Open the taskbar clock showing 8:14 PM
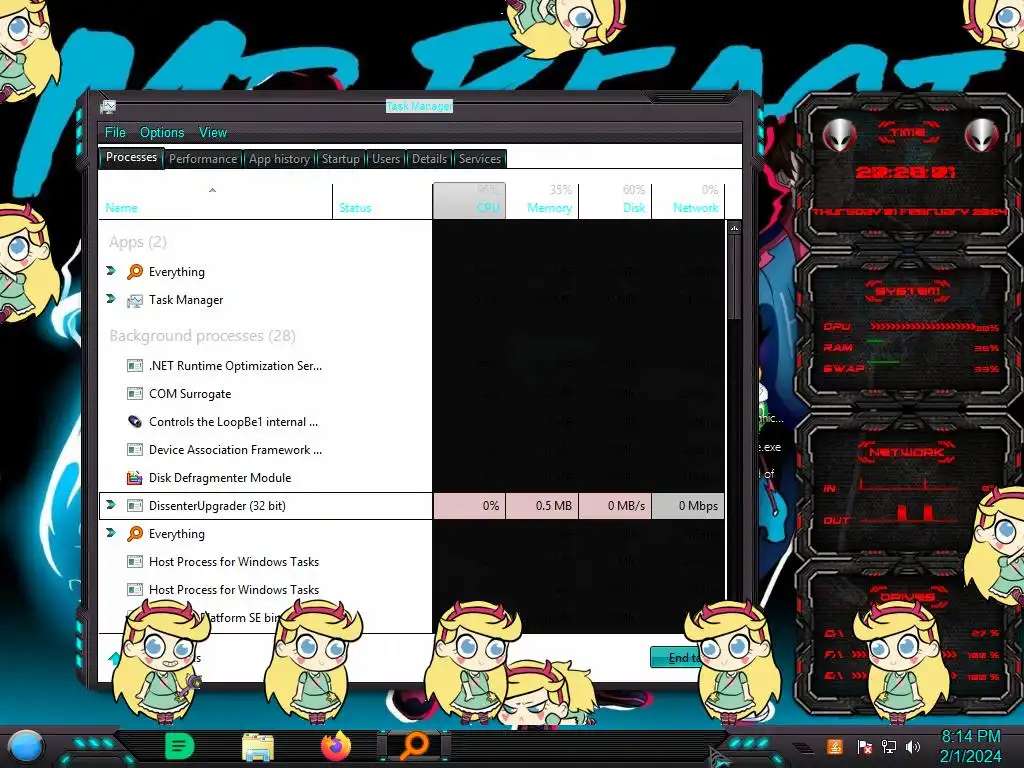 click(970, 746)
